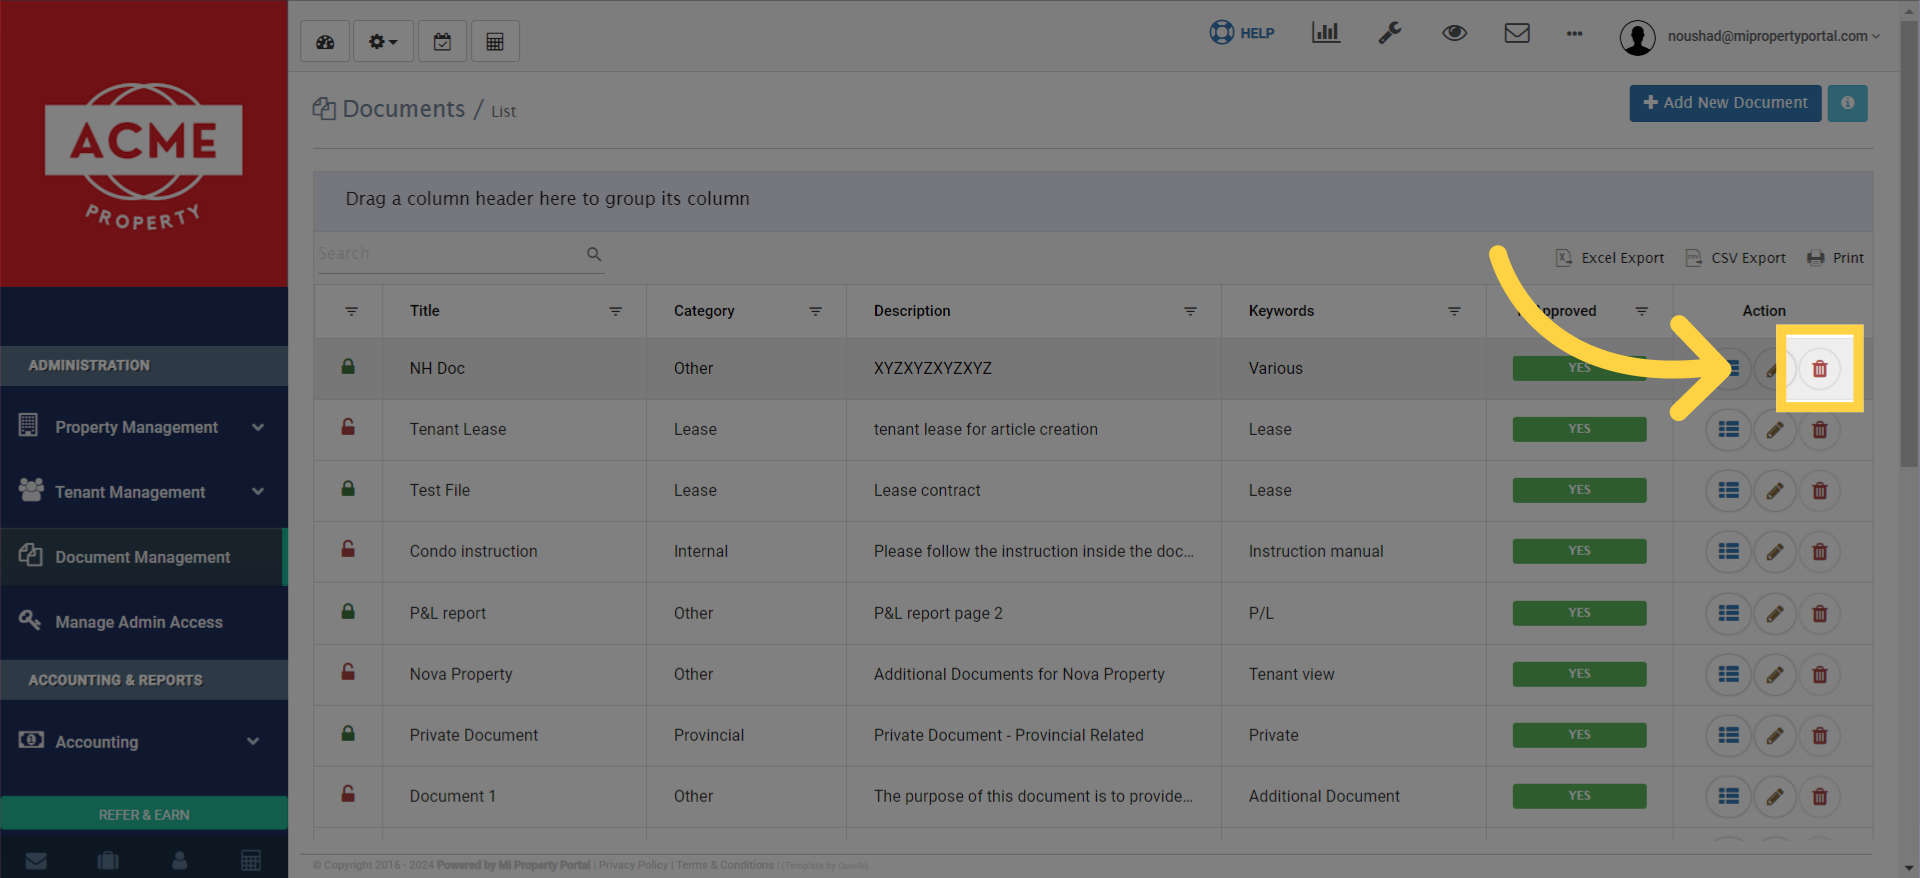Open Privacy Policy footer link
This screenshot has height=878, width=1920.
pyautogui.click(x=633, y=866)
